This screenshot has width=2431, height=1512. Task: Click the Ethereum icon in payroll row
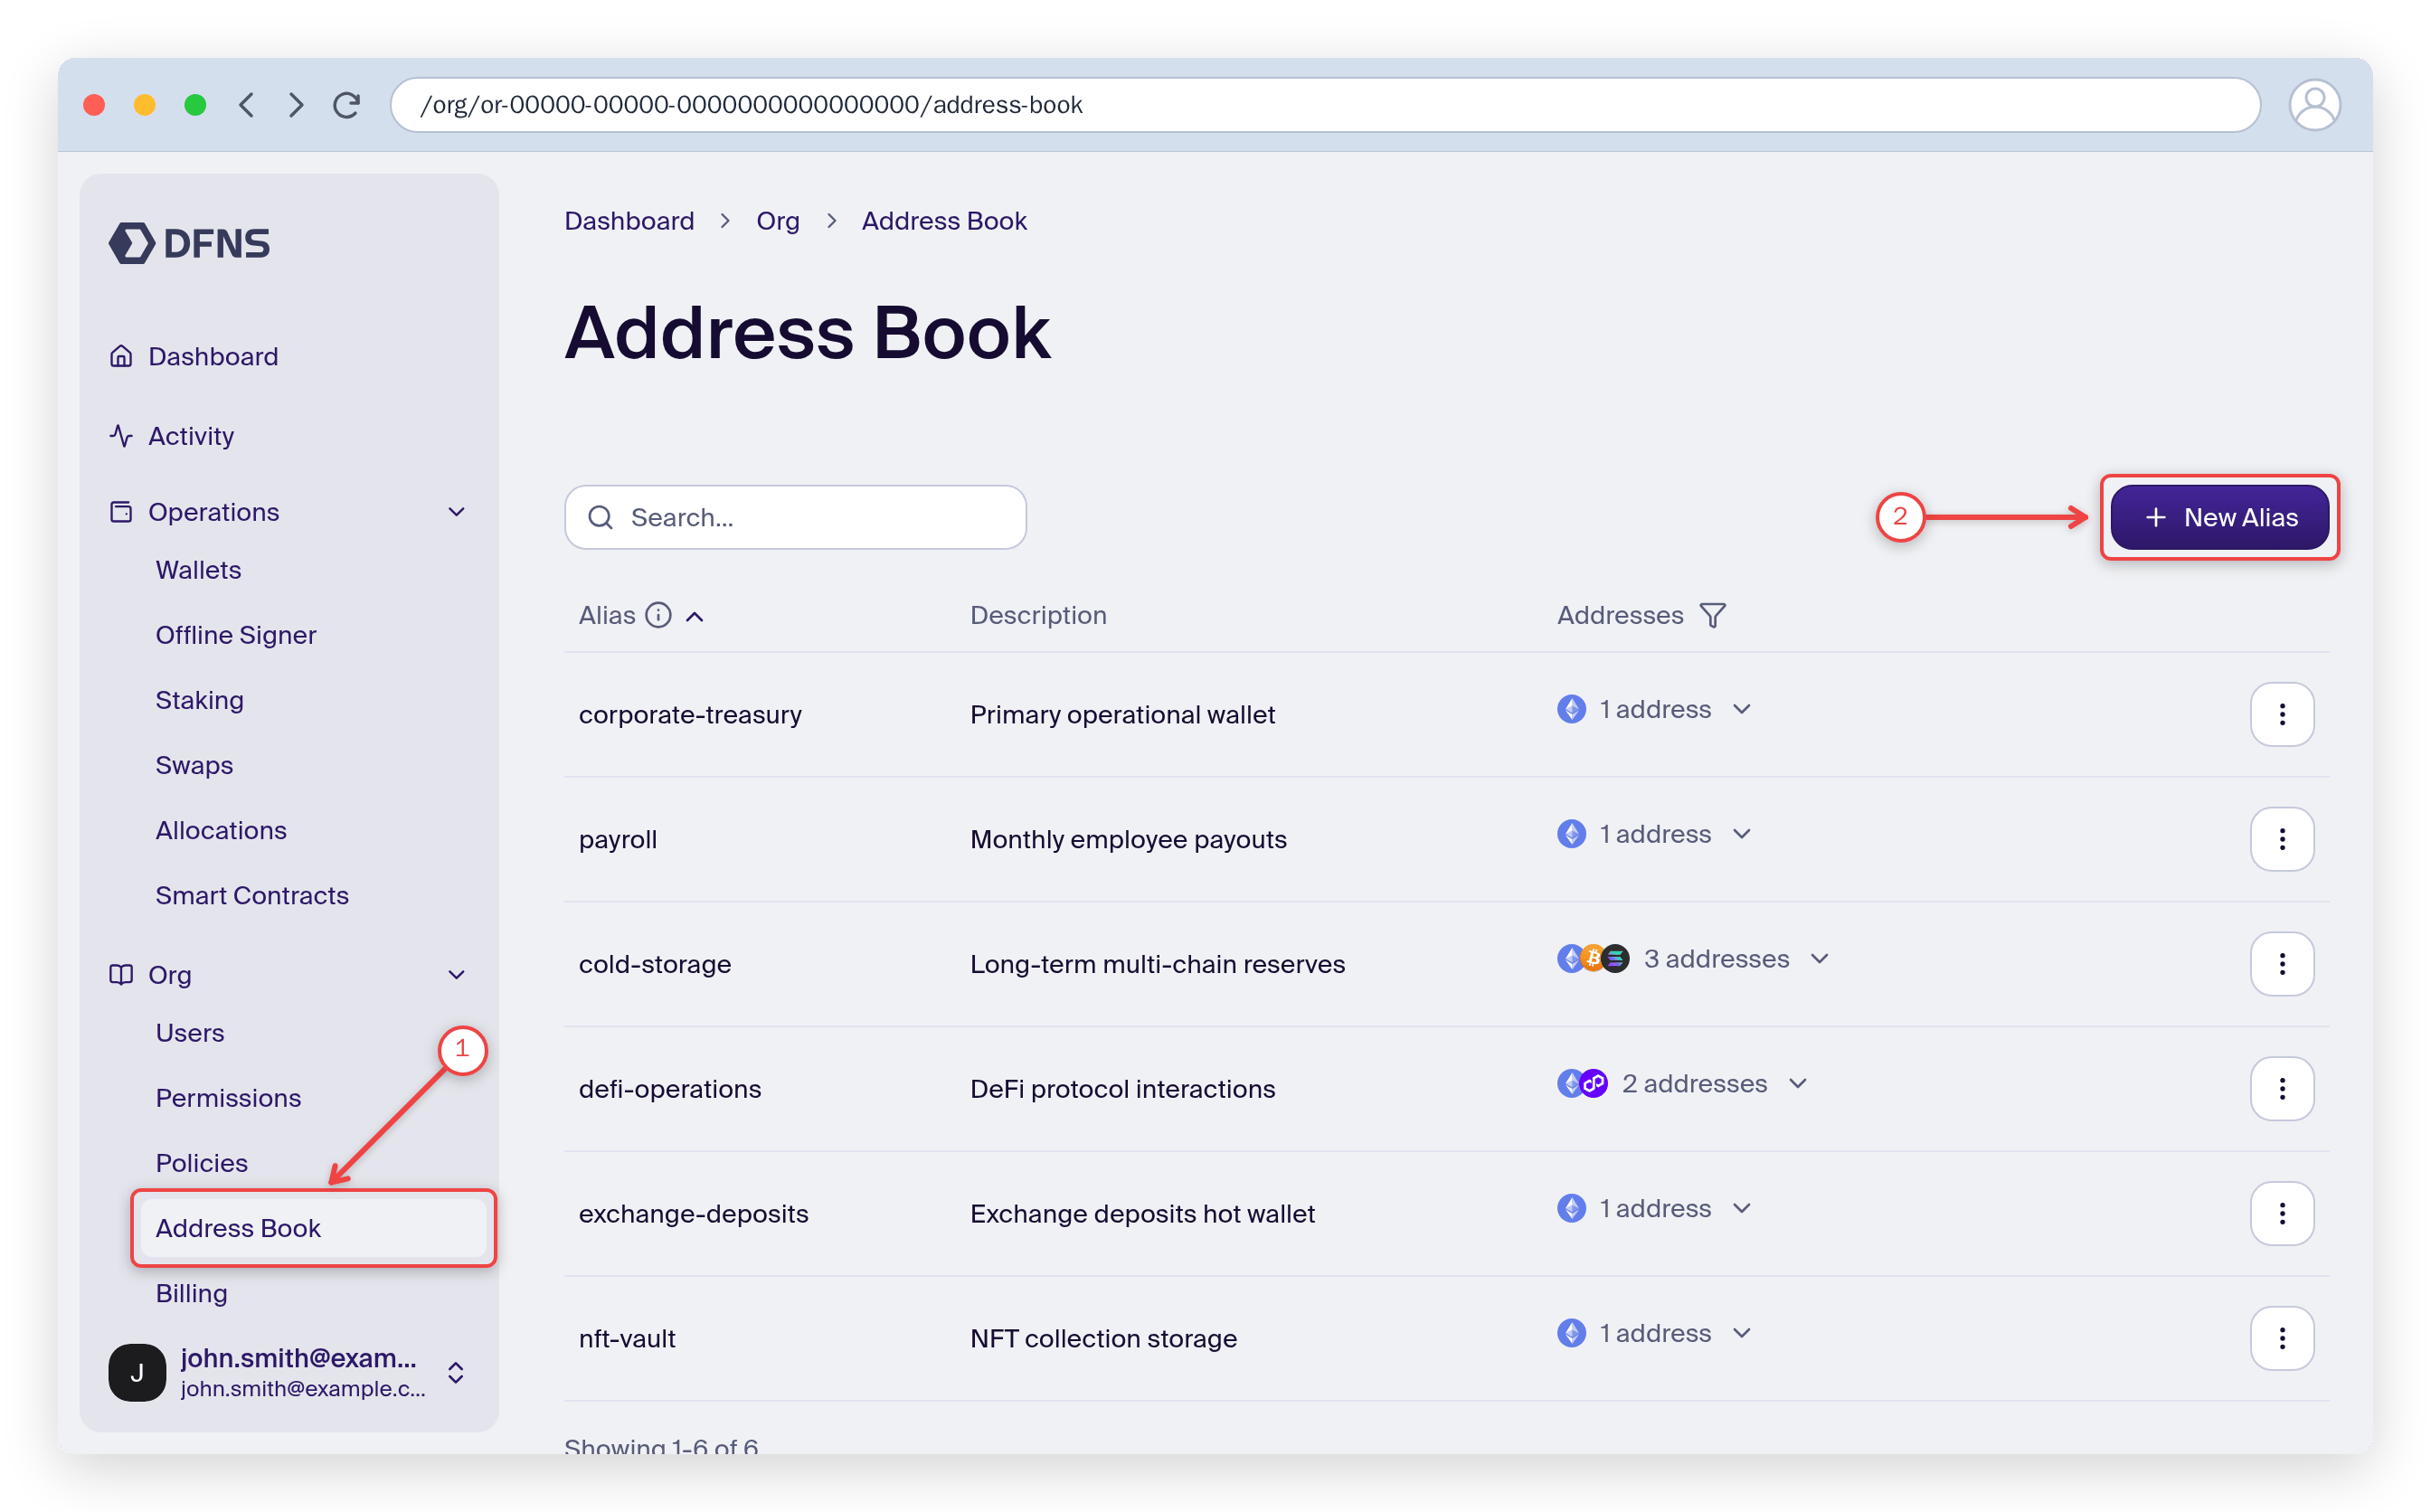1571,834
